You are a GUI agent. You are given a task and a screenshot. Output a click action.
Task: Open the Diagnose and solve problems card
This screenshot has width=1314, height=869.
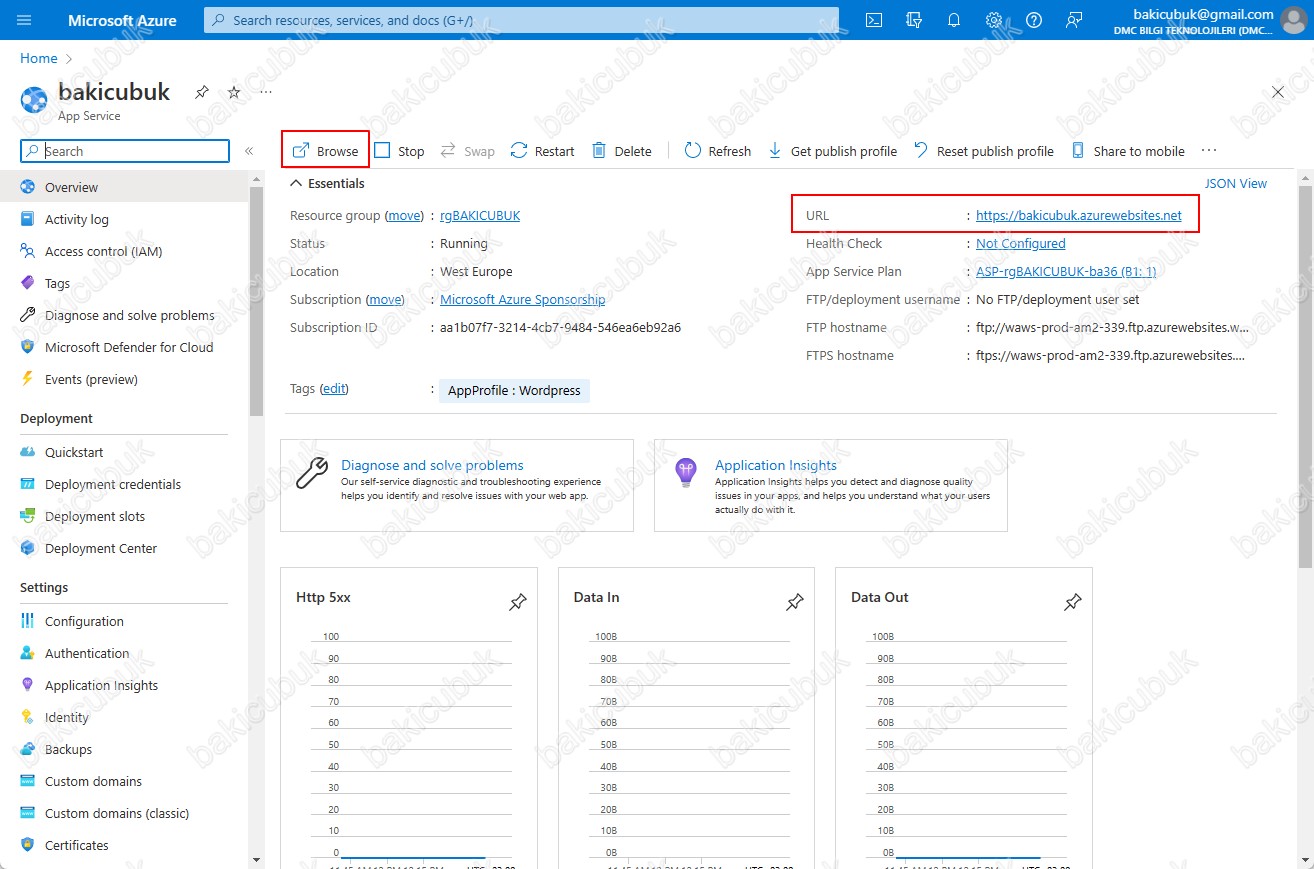point(457,485)
